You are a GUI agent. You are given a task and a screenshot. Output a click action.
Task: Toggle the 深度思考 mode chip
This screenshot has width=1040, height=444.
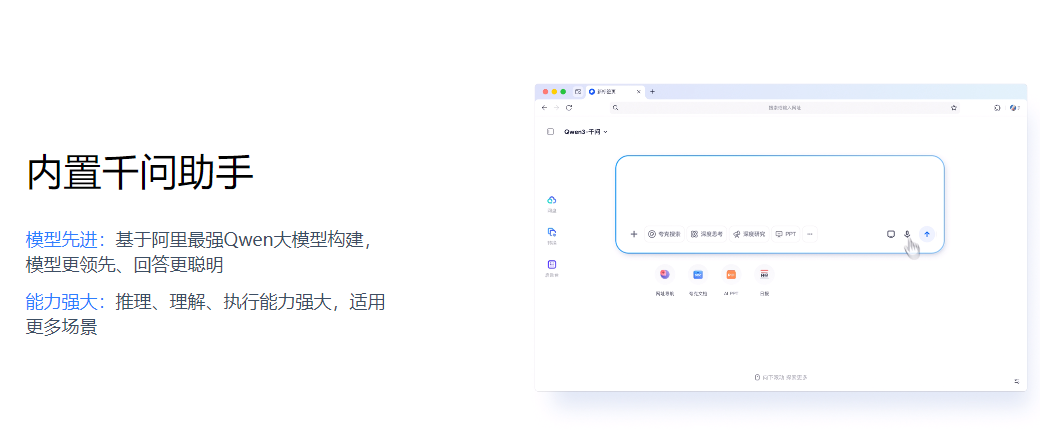pos(706,234)
